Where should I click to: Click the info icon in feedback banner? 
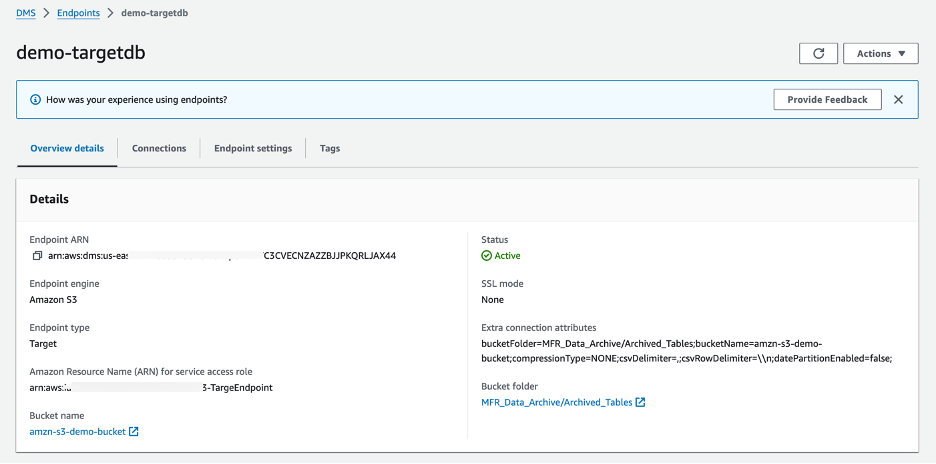click(36, 100)
